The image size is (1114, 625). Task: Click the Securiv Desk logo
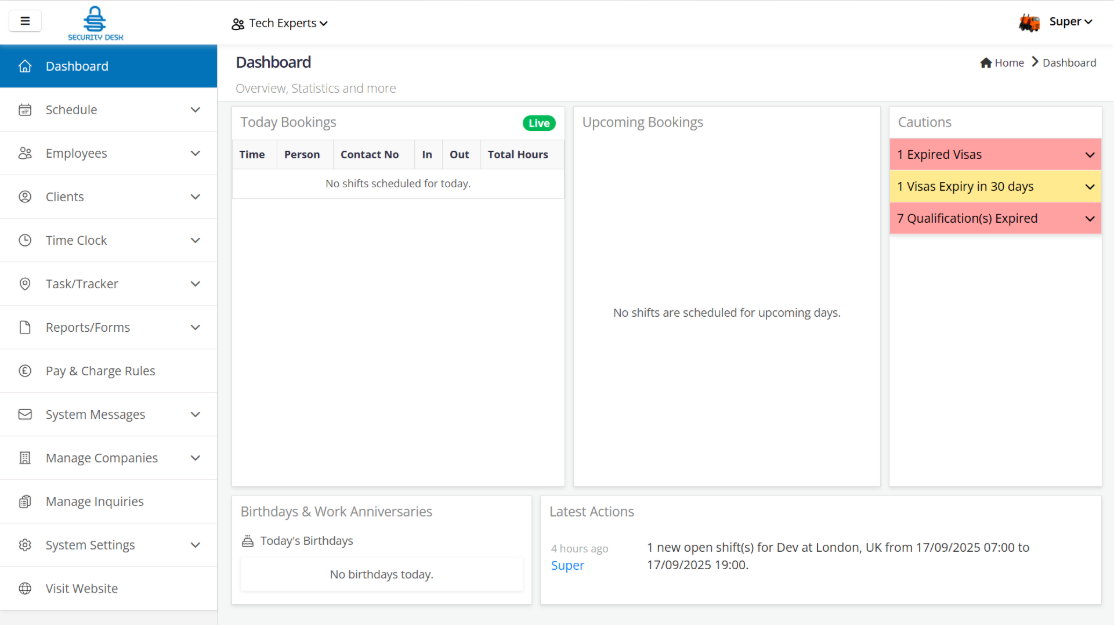click(95, 22)
